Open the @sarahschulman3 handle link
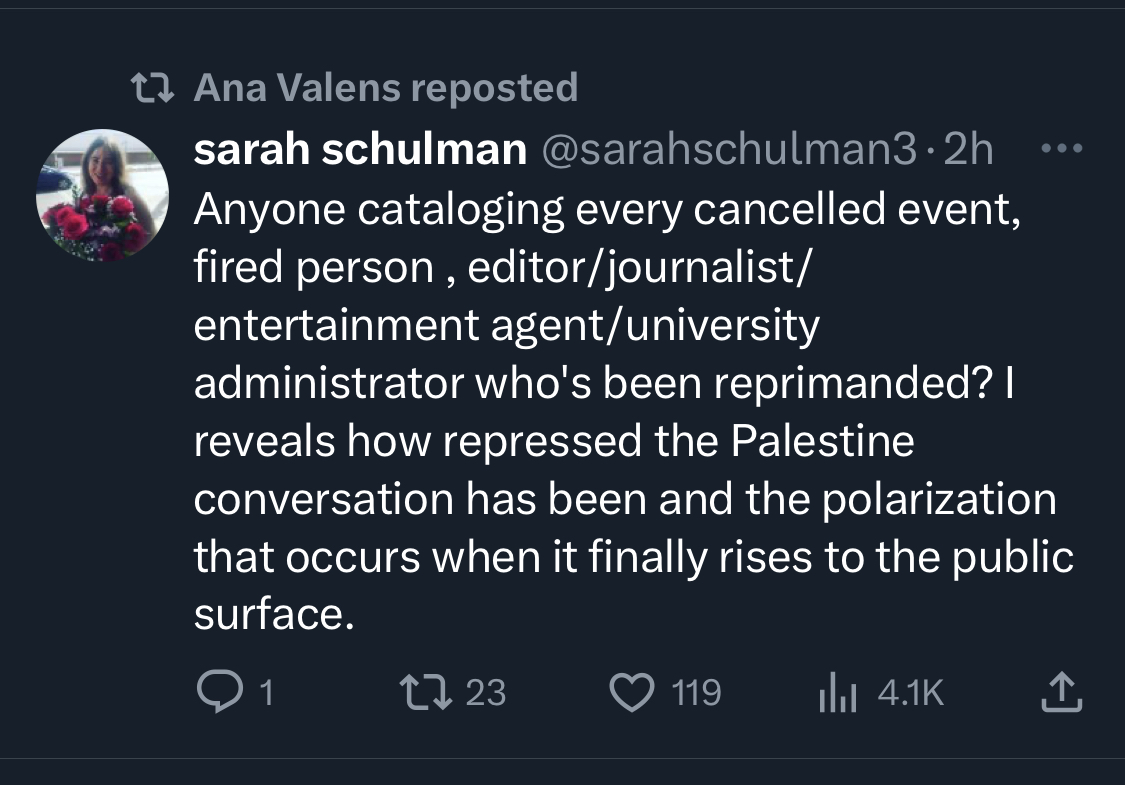This screenshot has width=1125, height=785. click(x=728, y=150)
